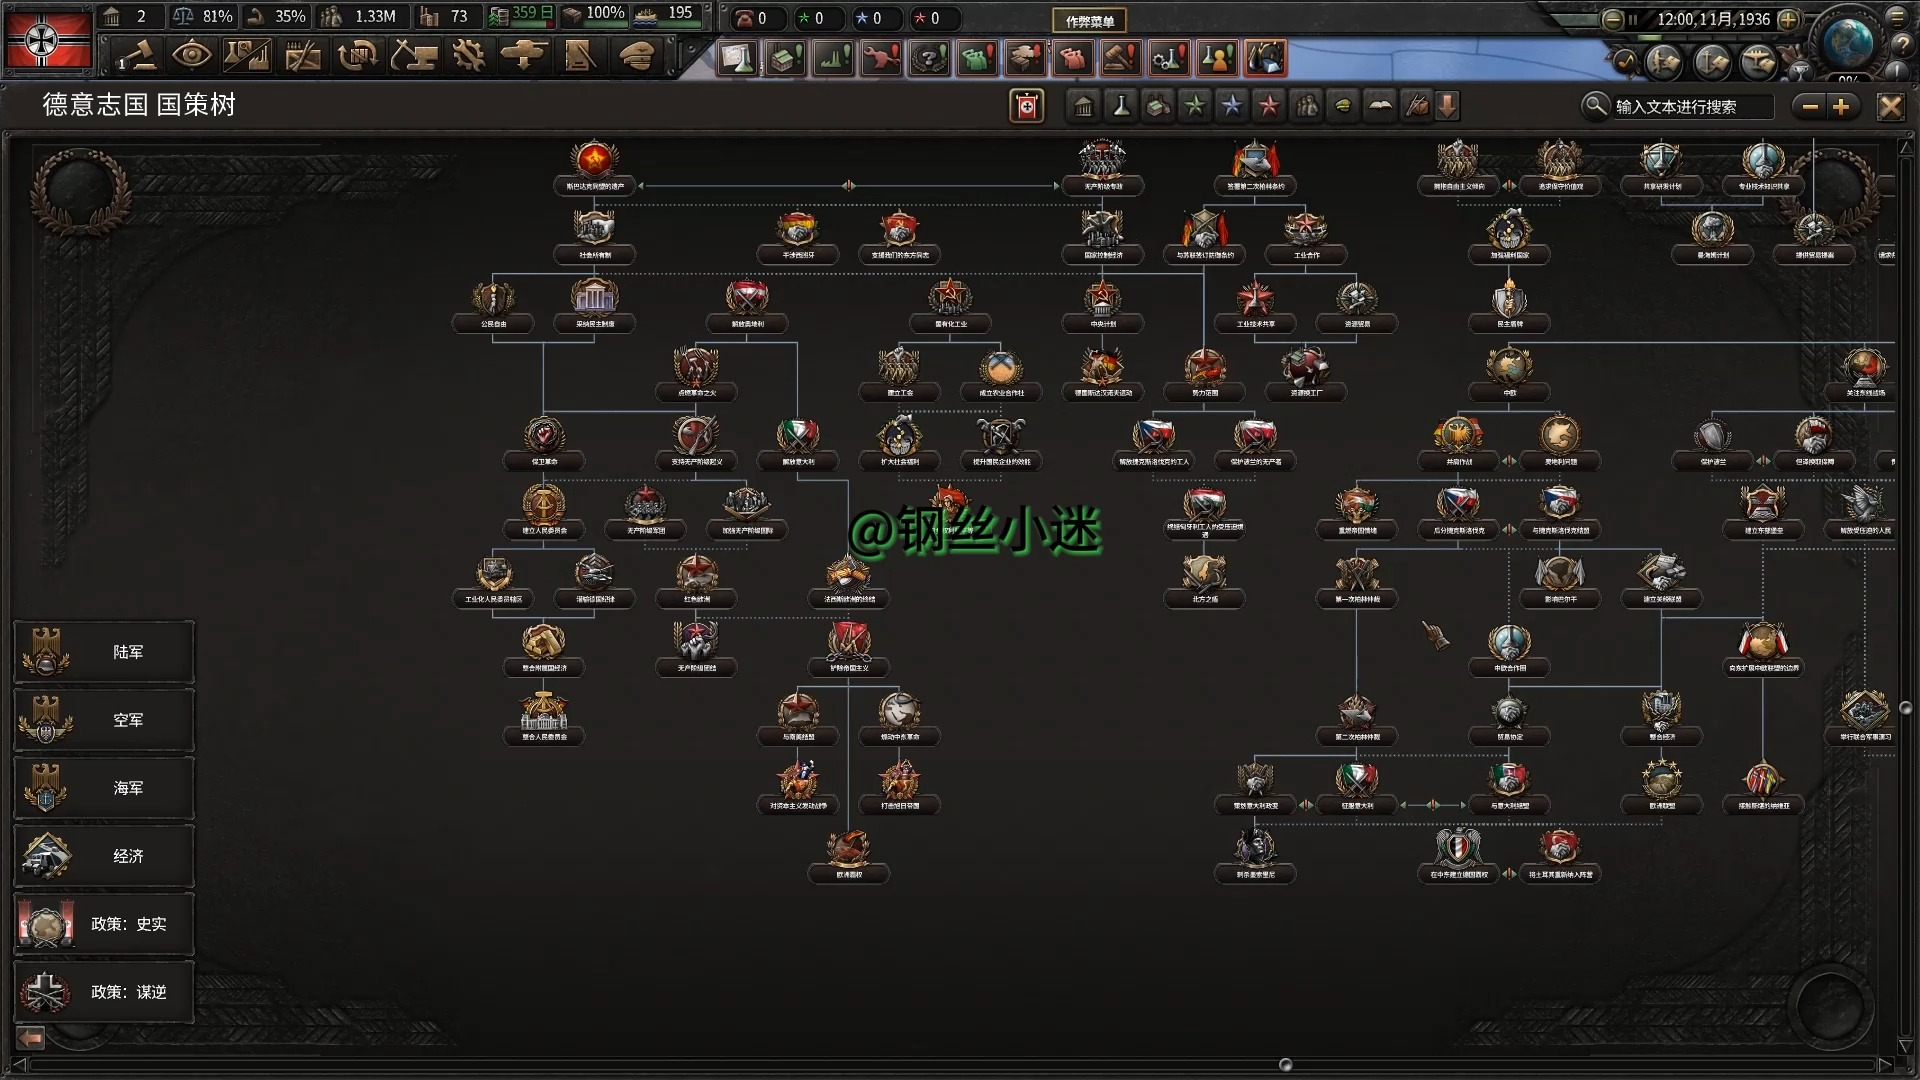Select the 保卫革命 focus
Screen dimensions: 1920x1080
click(x=544, y=444)
